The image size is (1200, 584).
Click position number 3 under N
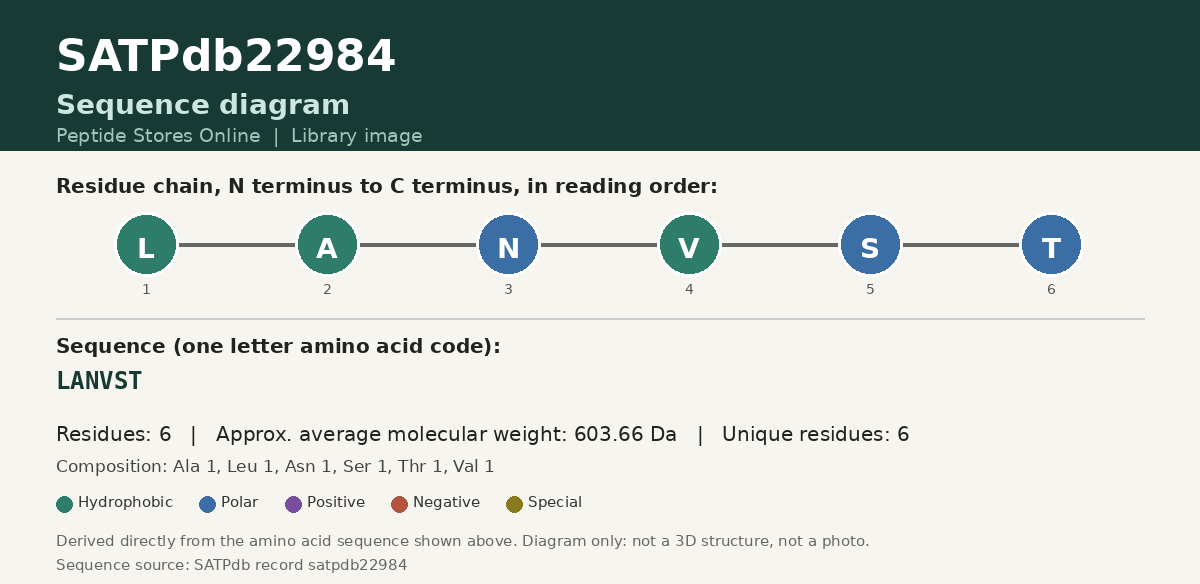[x=508, y=290]
